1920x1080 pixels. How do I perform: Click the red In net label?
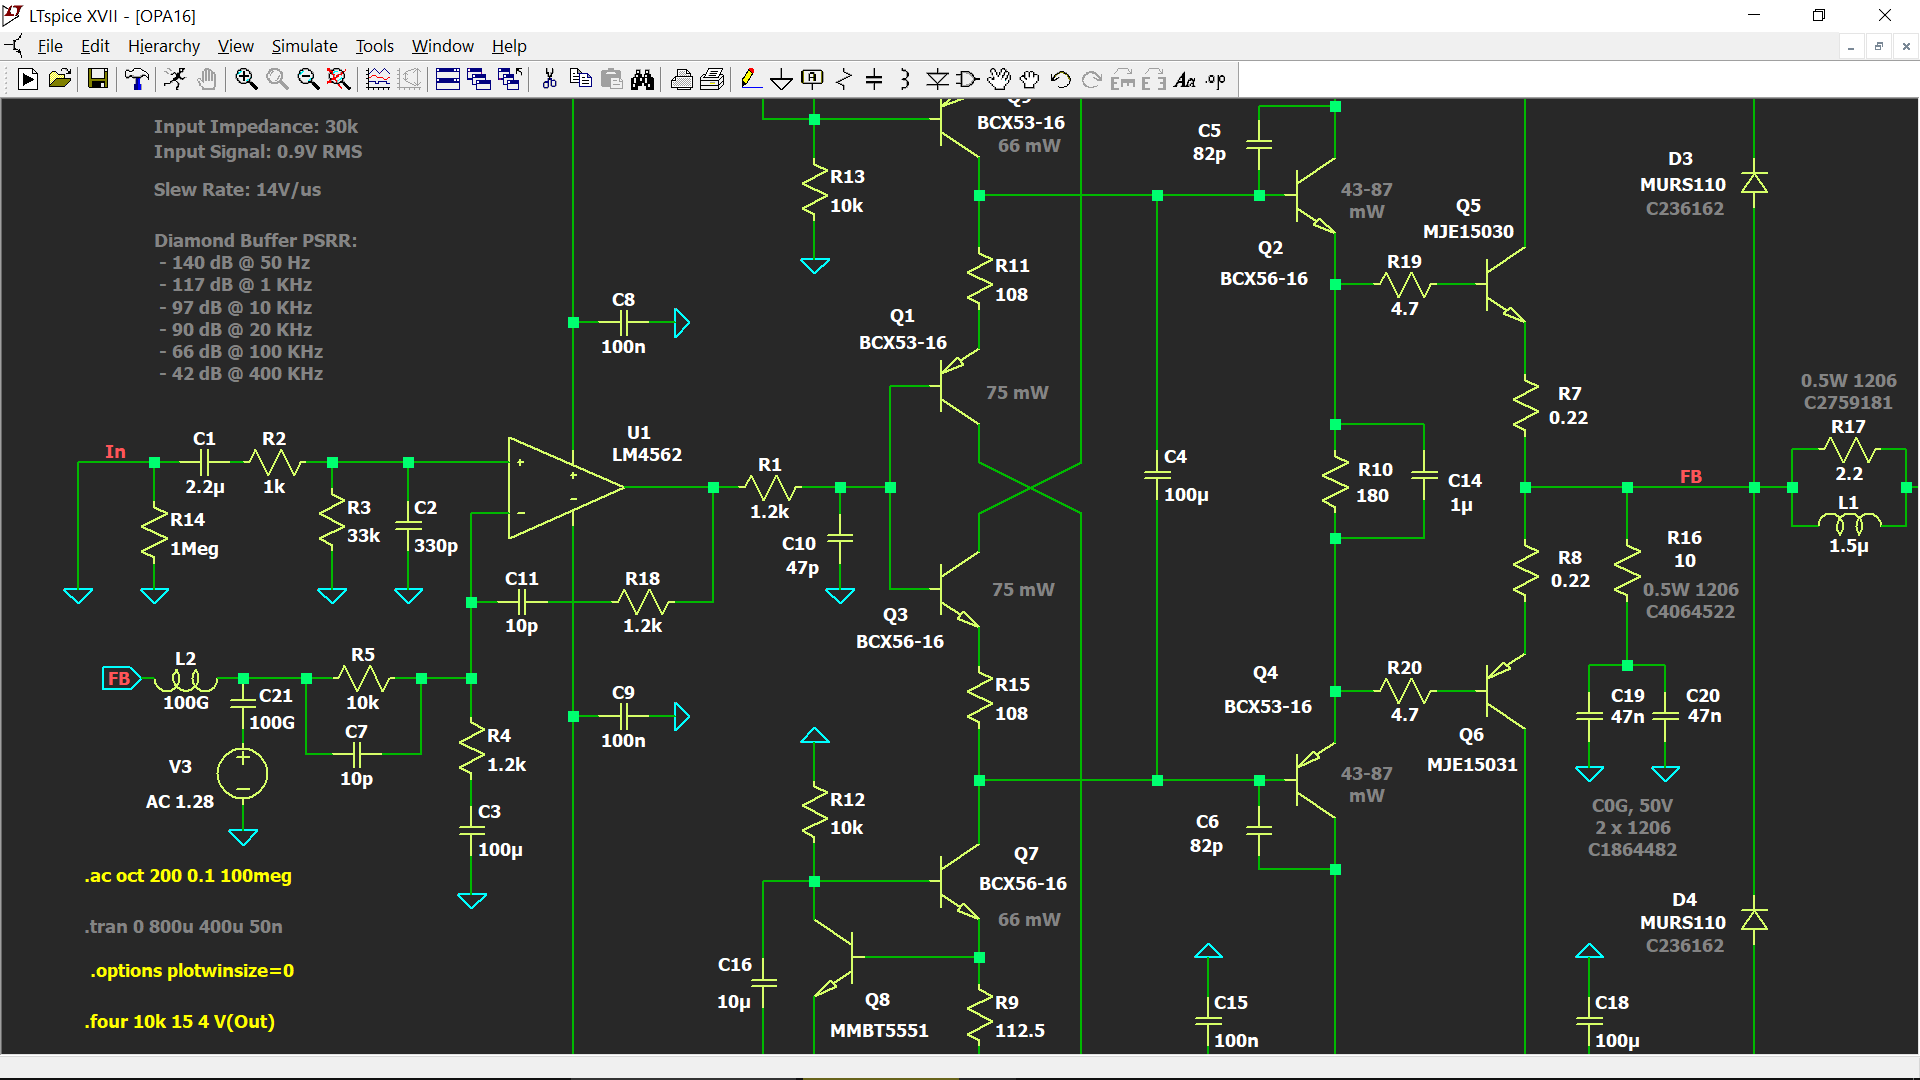(x=116, y=452)
